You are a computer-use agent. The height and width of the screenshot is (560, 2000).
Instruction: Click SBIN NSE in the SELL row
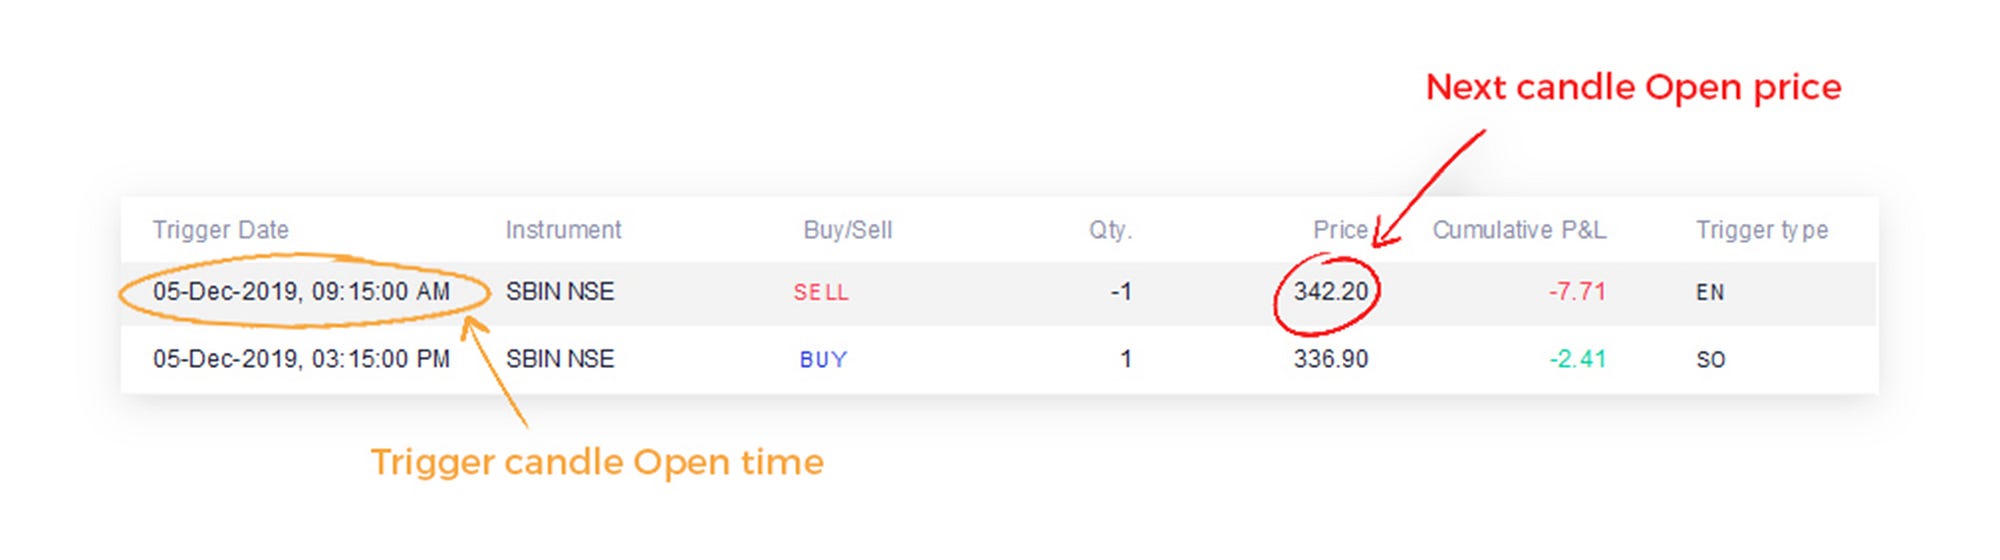pyautogui.click(x=560, y=291)
